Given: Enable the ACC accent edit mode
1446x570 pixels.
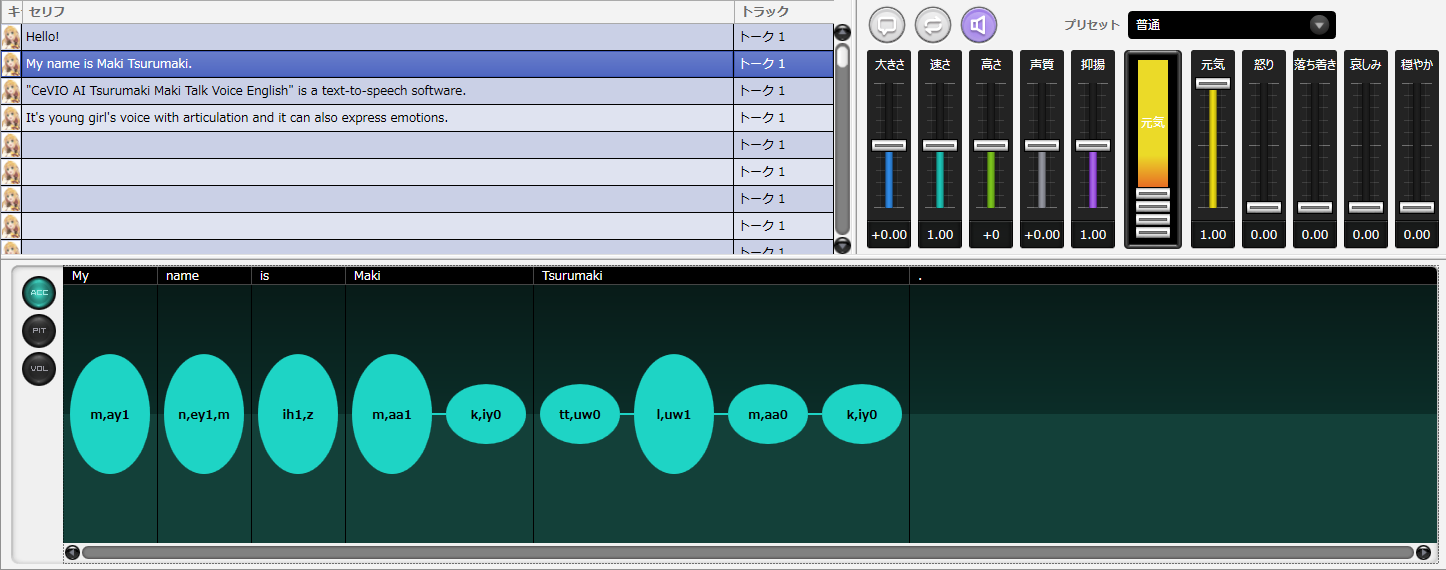Looking at the screenshot, I should [x=39, y=293].
